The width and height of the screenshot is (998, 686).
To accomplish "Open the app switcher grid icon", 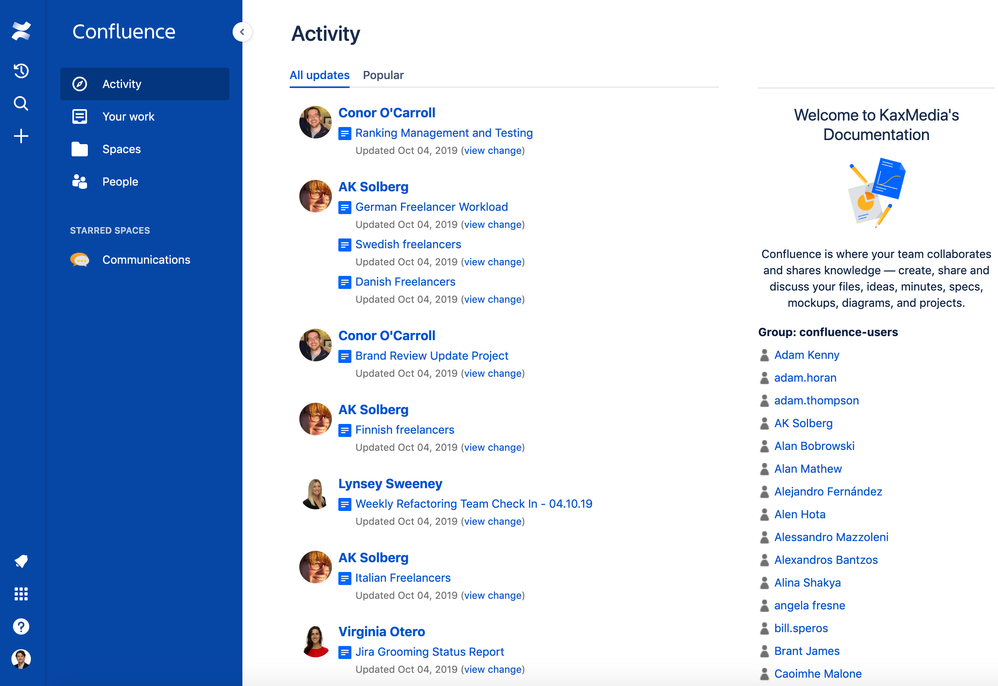I will (x=21, y=594).
